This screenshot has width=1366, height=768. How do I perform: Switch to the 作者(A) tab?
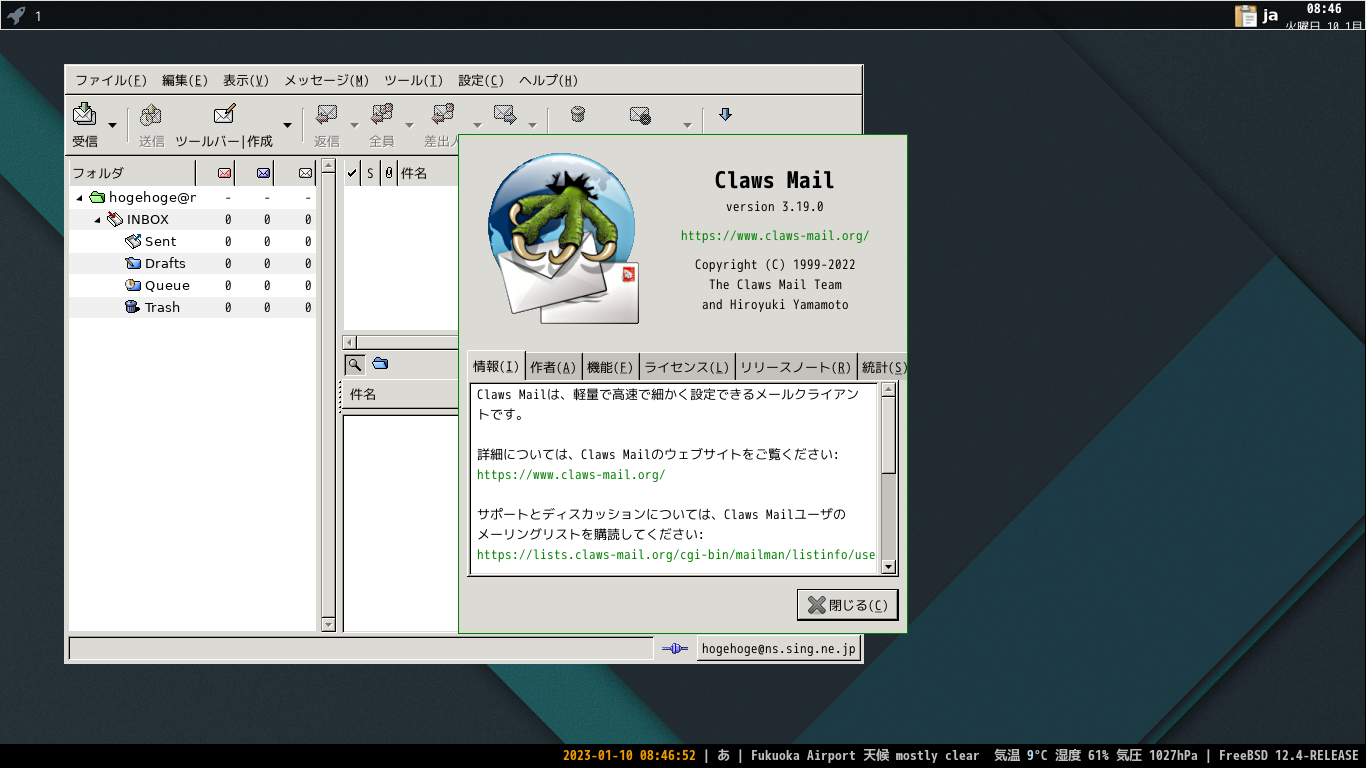point(553,368)
